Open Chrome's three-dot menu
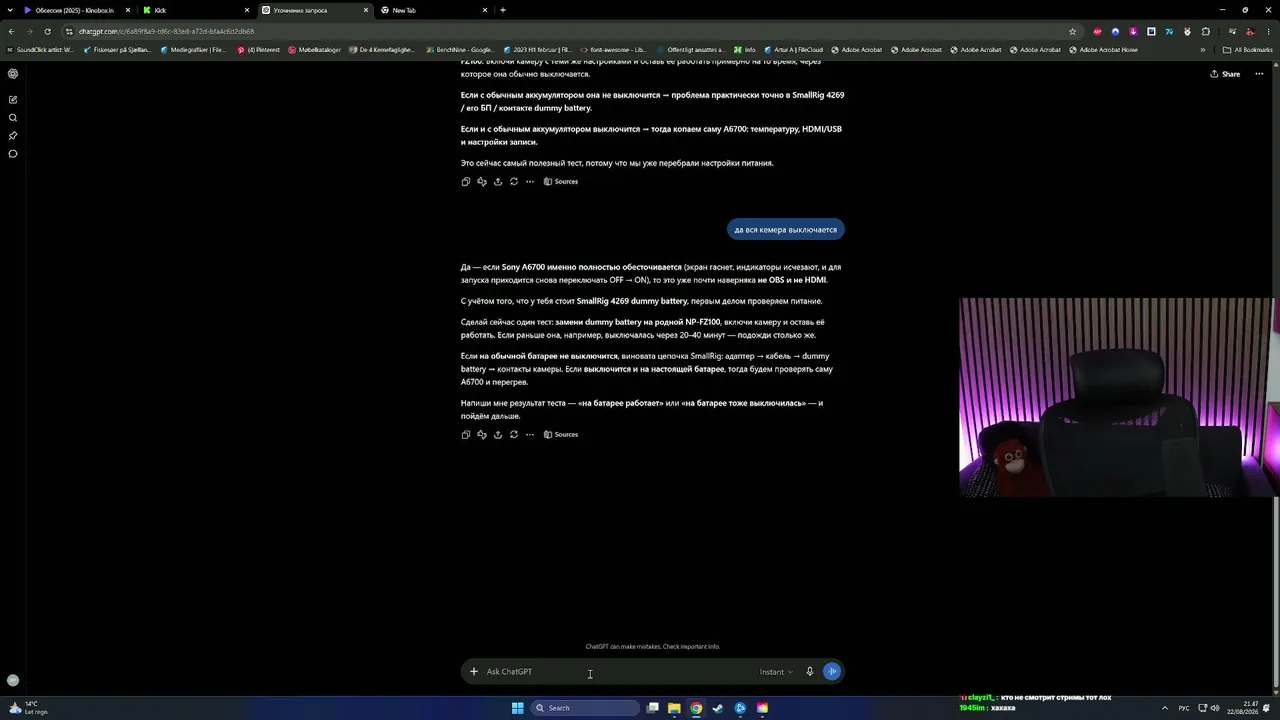Viewport: 1280px width, 720px height. [x=1269, y=31]
